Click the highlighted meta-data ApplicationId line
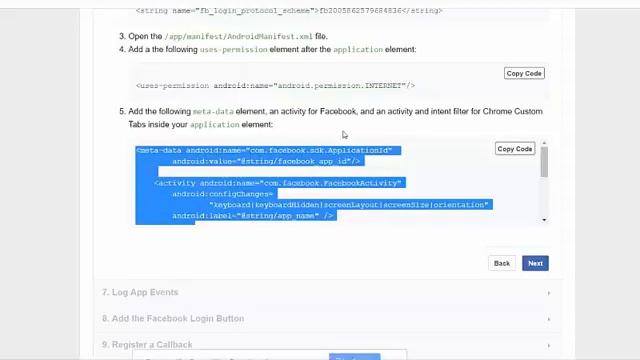The image size is (640, 360). tap(264, 151)
